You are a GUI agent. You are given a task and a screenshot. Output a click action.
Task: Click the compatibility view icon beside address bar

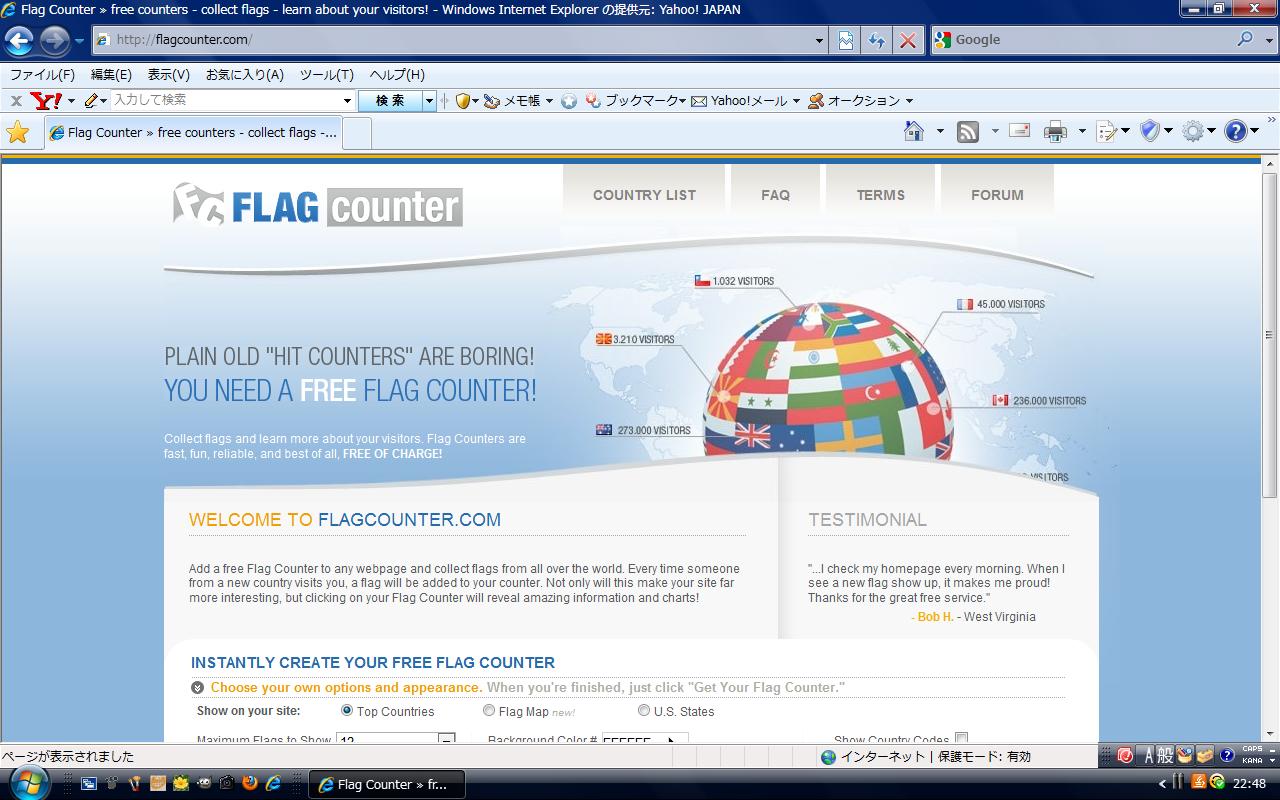coord(846,40)
